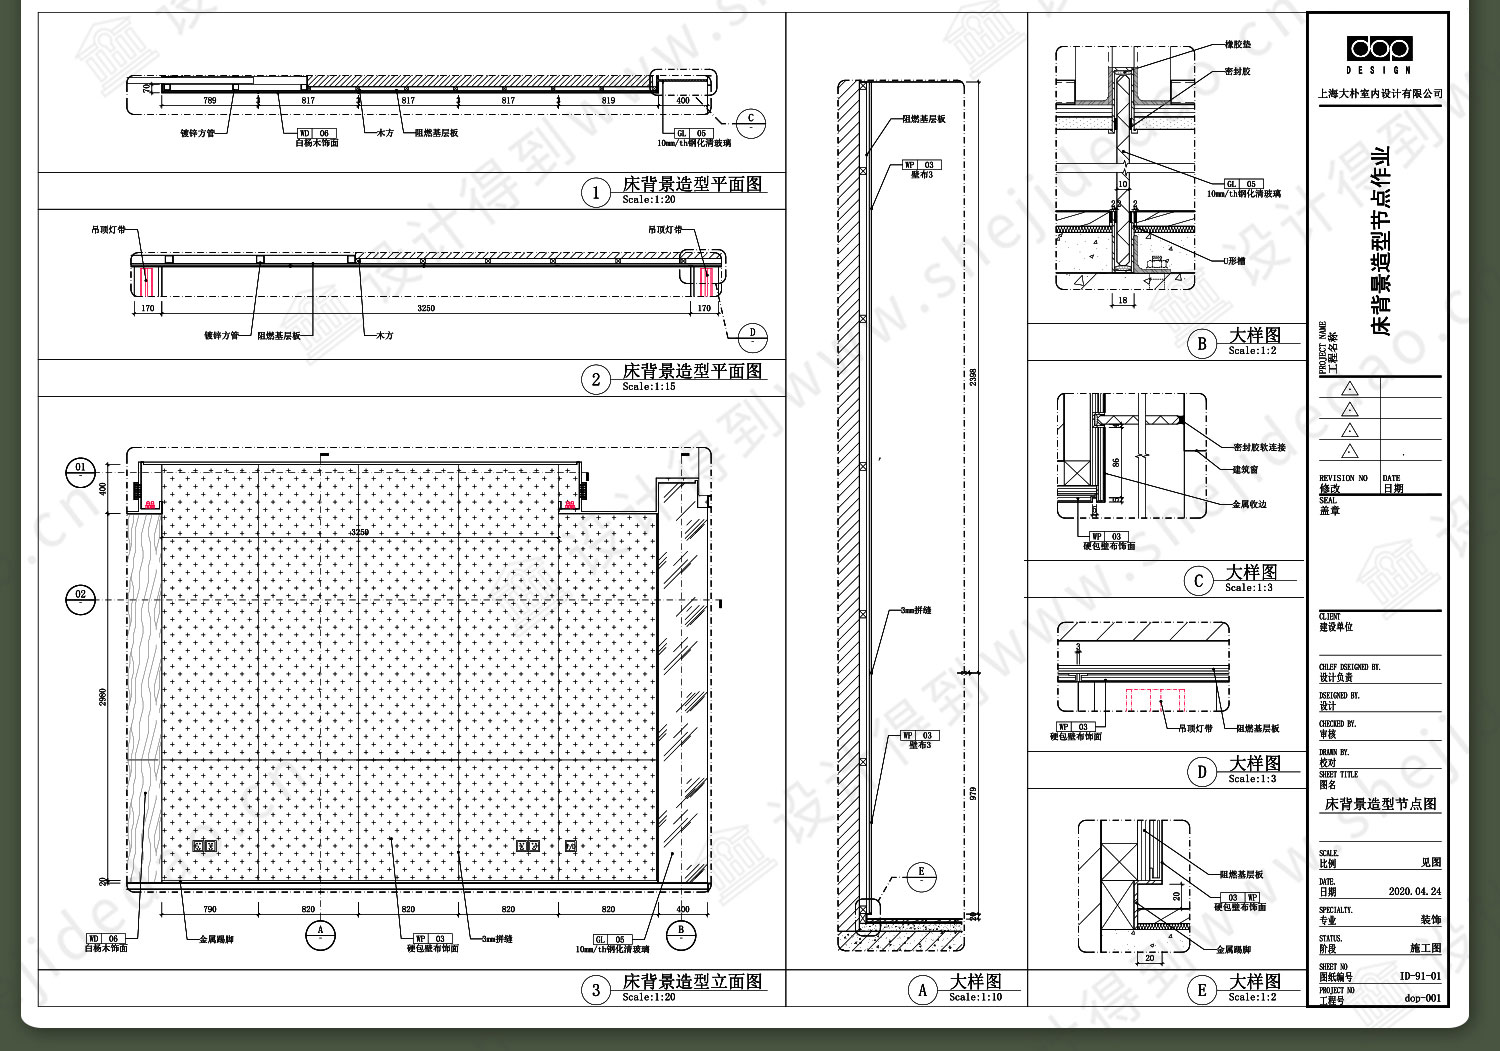1500x1051 pixels.
Task: Click the DRAWN BY 校对 label
Action: pyautogui.click(x=1334, y=757)
